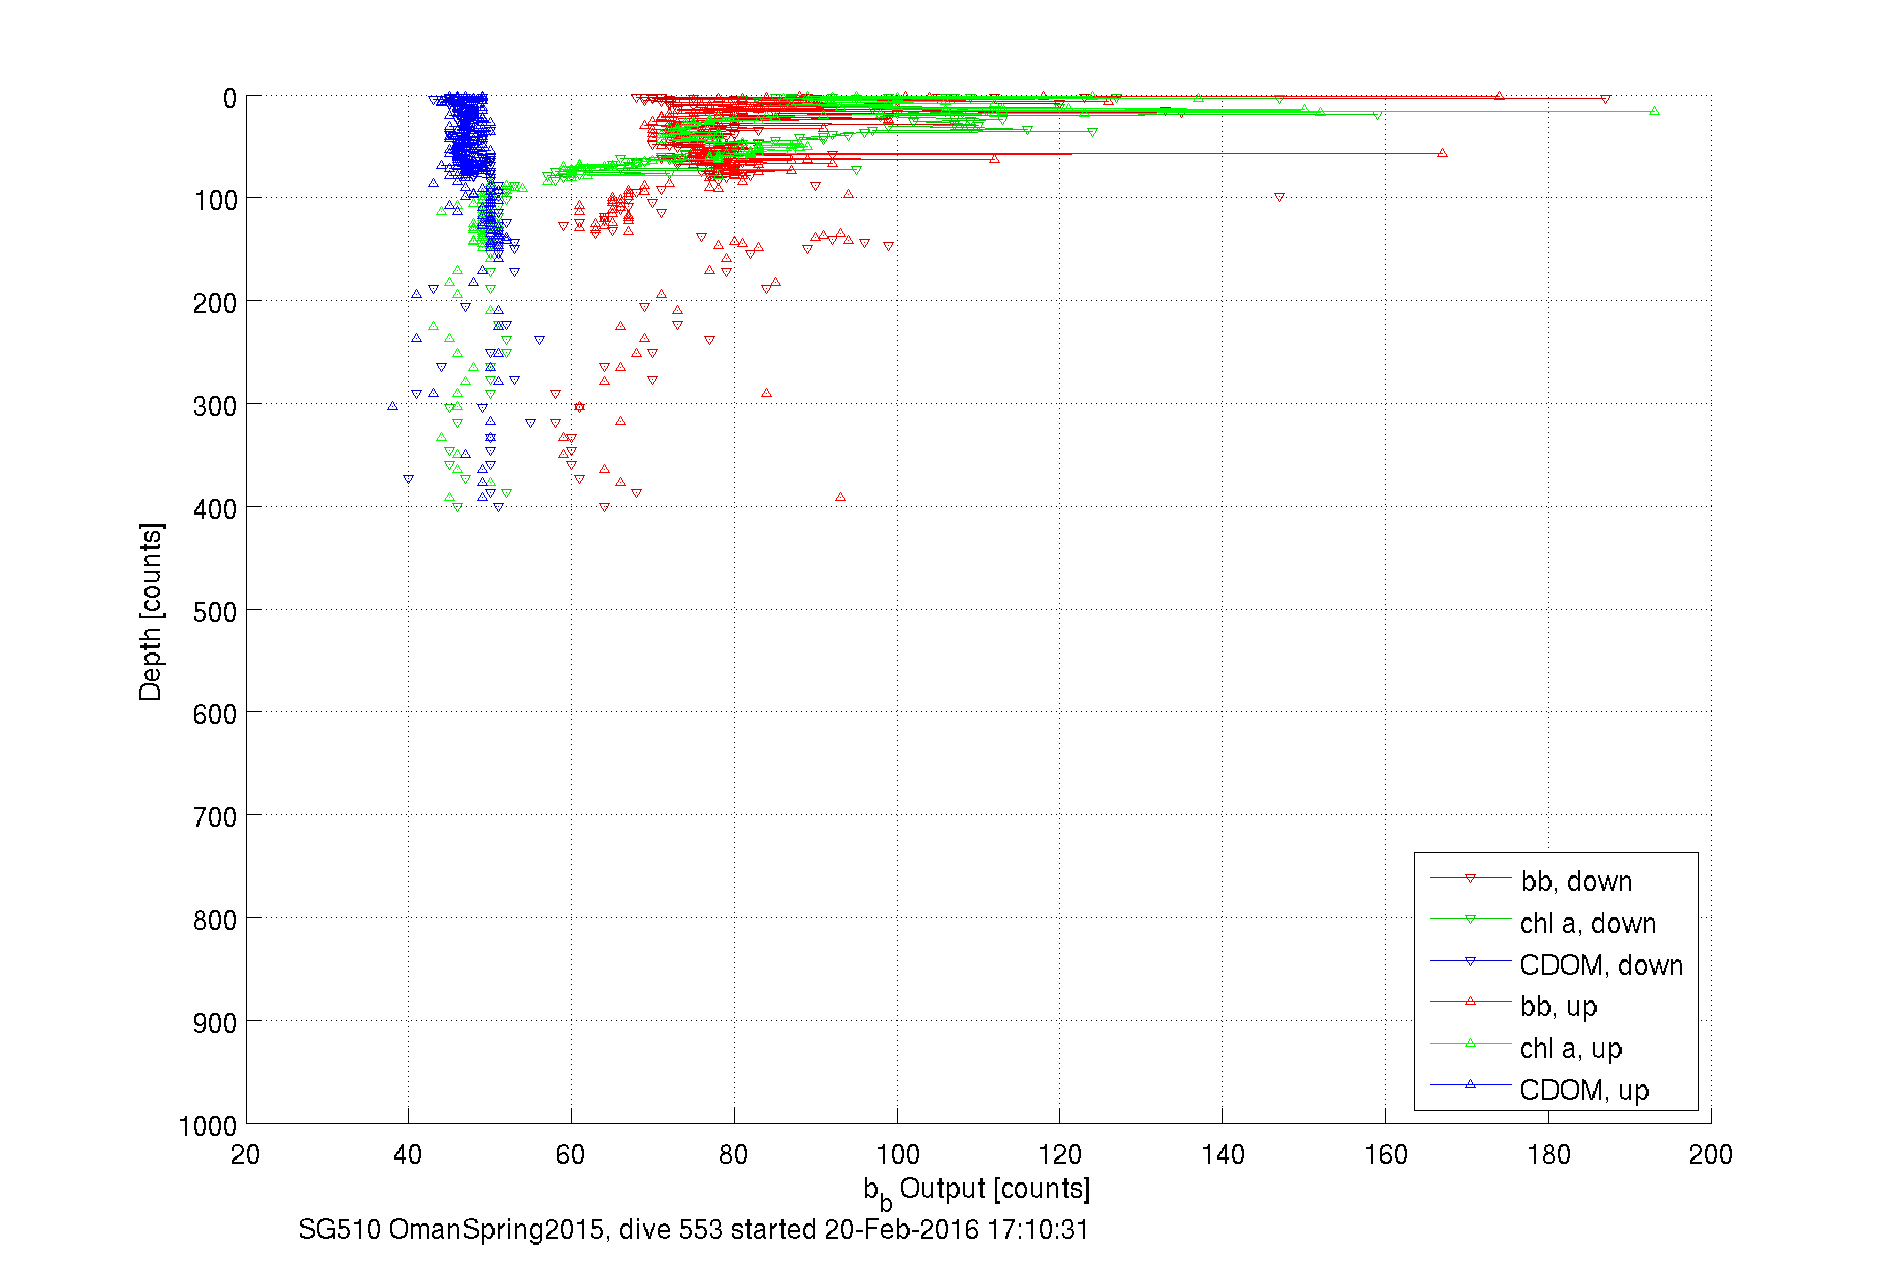Click y-axis tick label 800
The image size is (1891, 1262).
pos(215,920)
